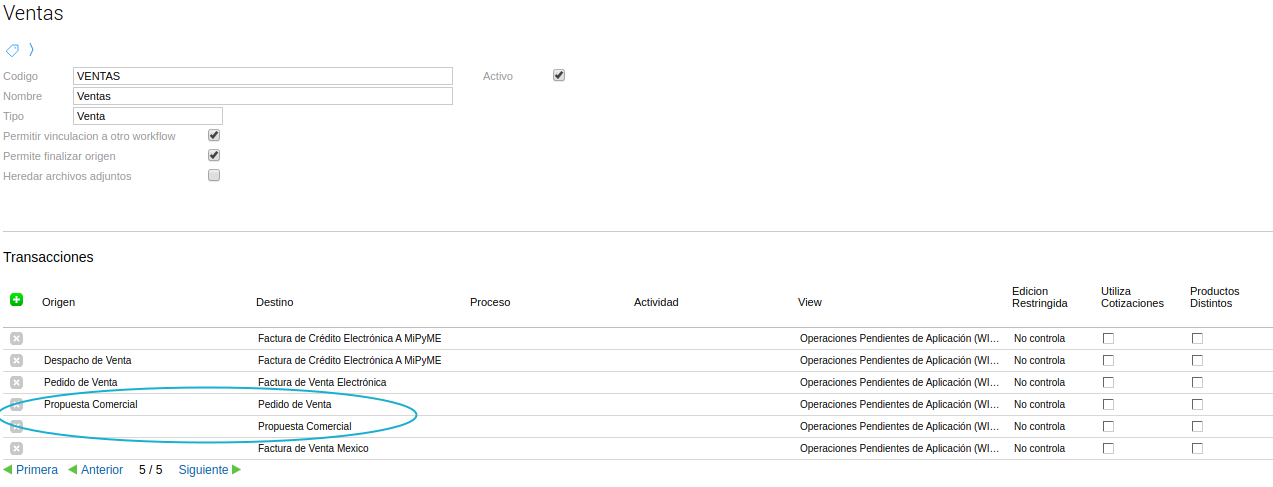Uncheck Permitir vinculacion a otro workflow
Image resolution: width=1273 pixels, height=487 pixels.
214,135
